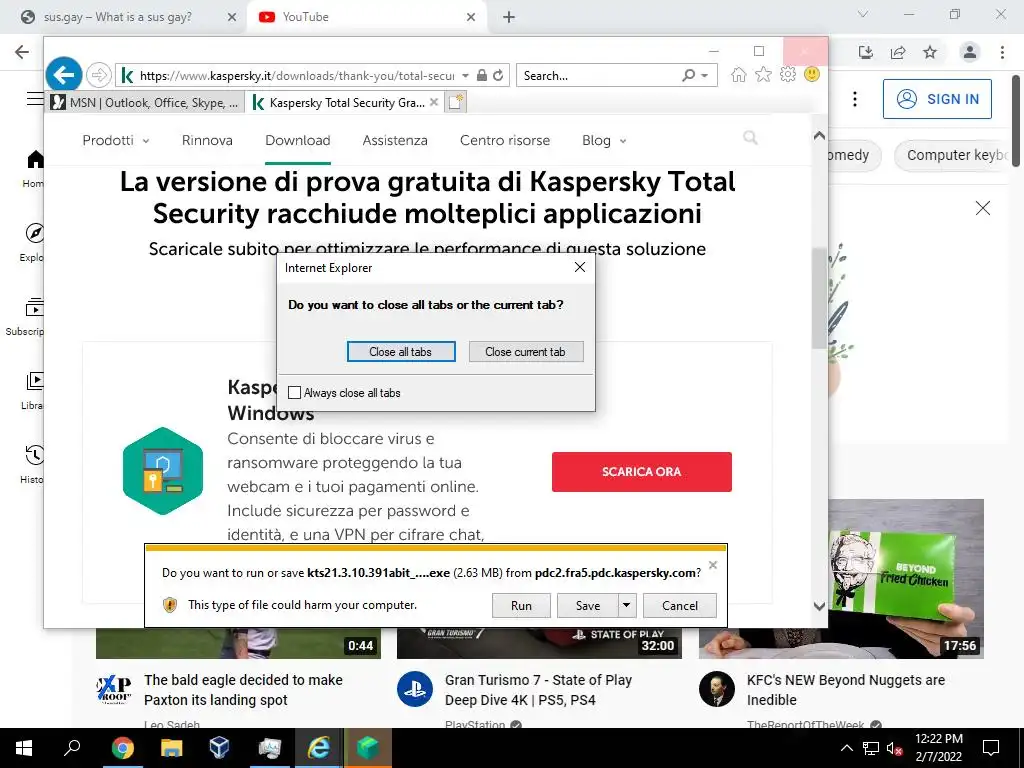Click Run in download bar

(x=521, y=605)
